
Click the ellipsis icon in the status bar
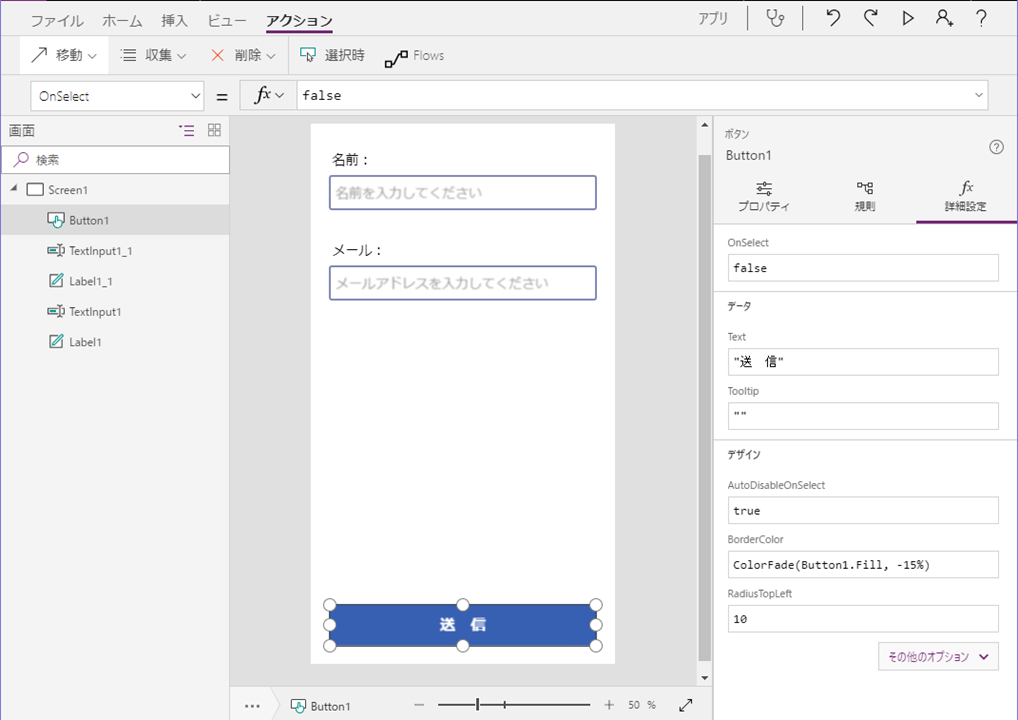click(253, 704)
